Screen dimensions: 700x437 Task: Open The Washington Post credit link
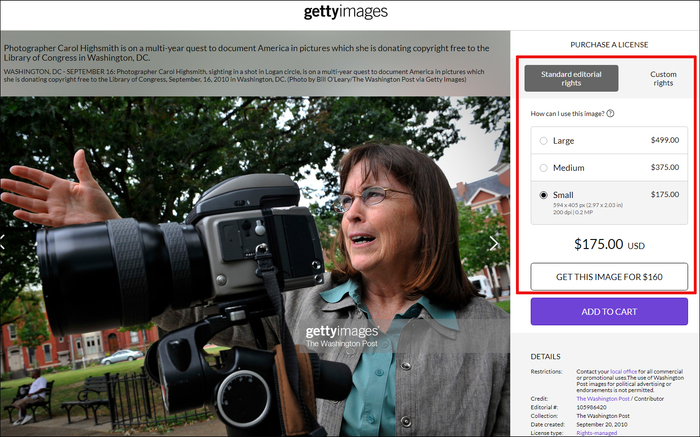click(x=603, y=399)
